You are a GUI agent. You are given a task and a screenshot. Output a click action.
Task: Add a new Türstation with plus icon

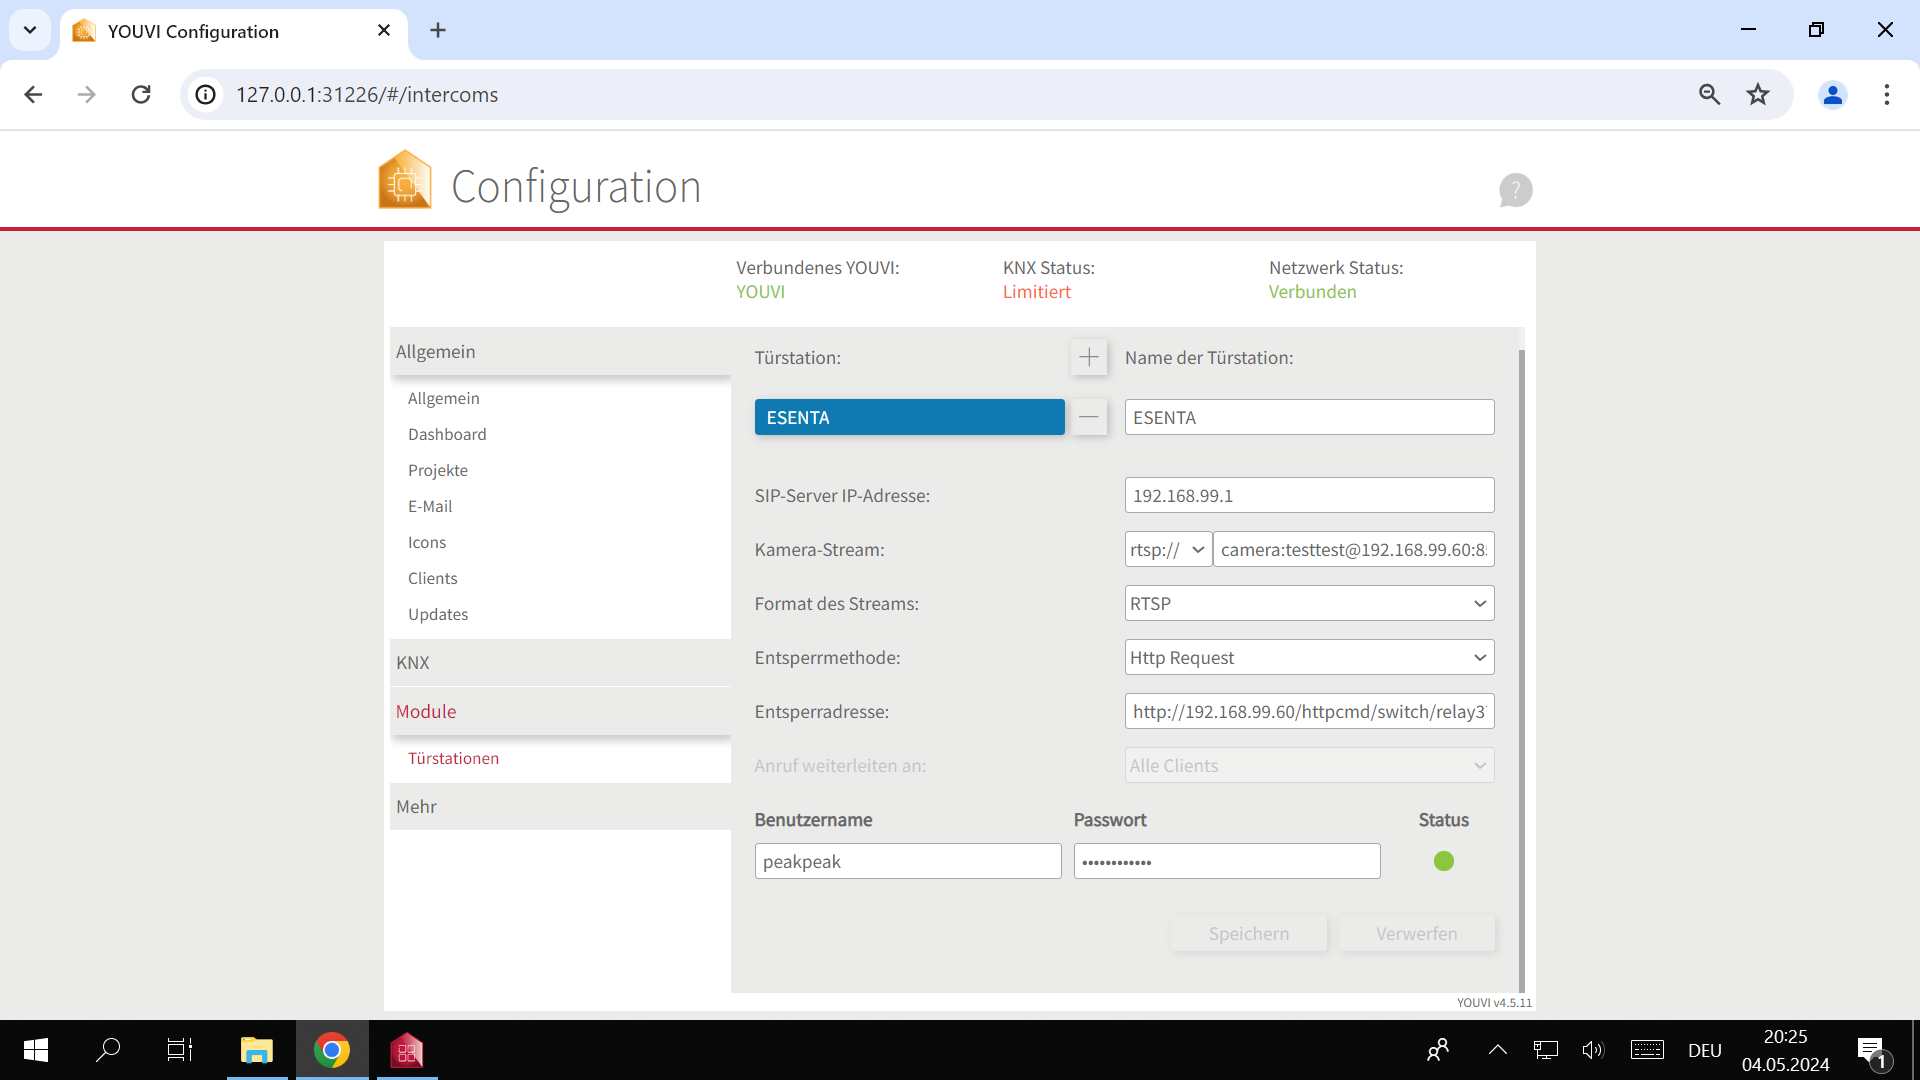[1089, 357]
